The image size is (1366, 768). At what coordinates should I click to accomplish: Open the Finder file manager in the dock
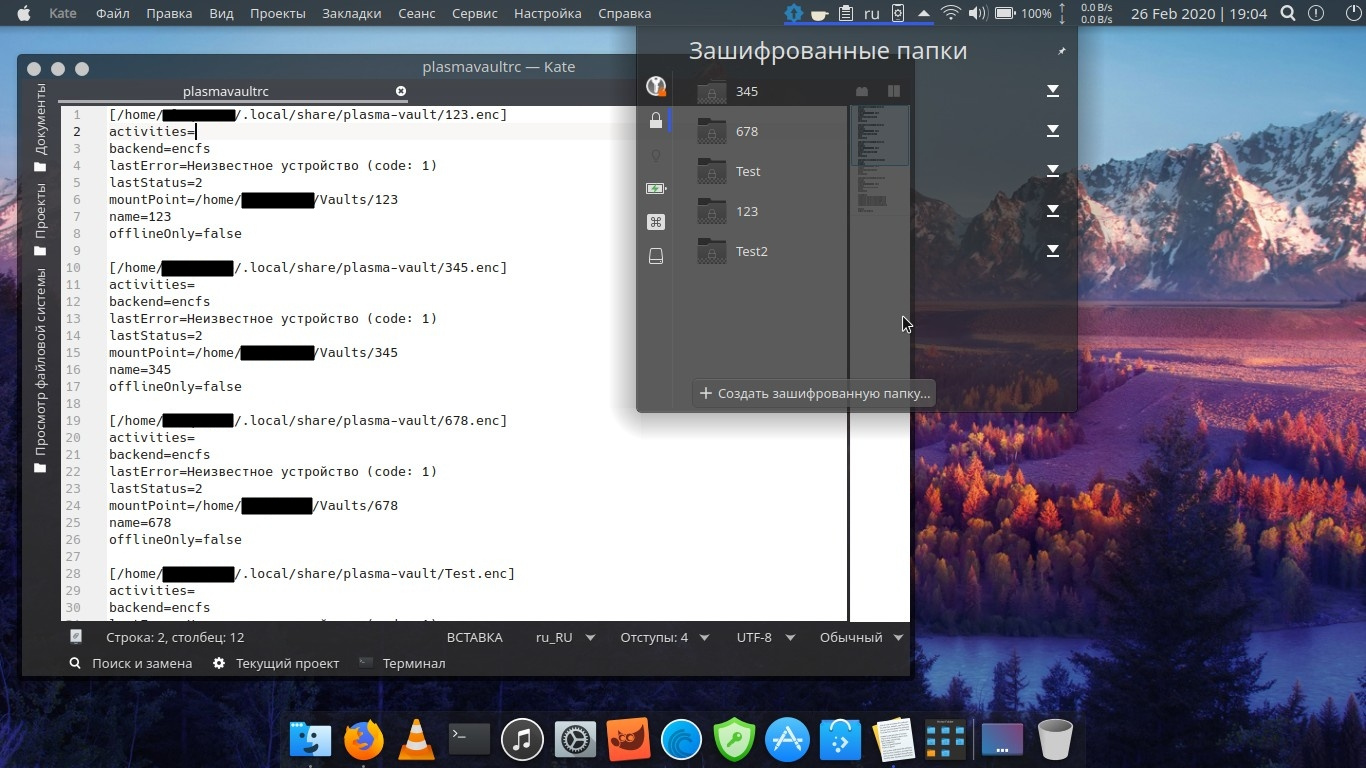click(x=310, y=741)
